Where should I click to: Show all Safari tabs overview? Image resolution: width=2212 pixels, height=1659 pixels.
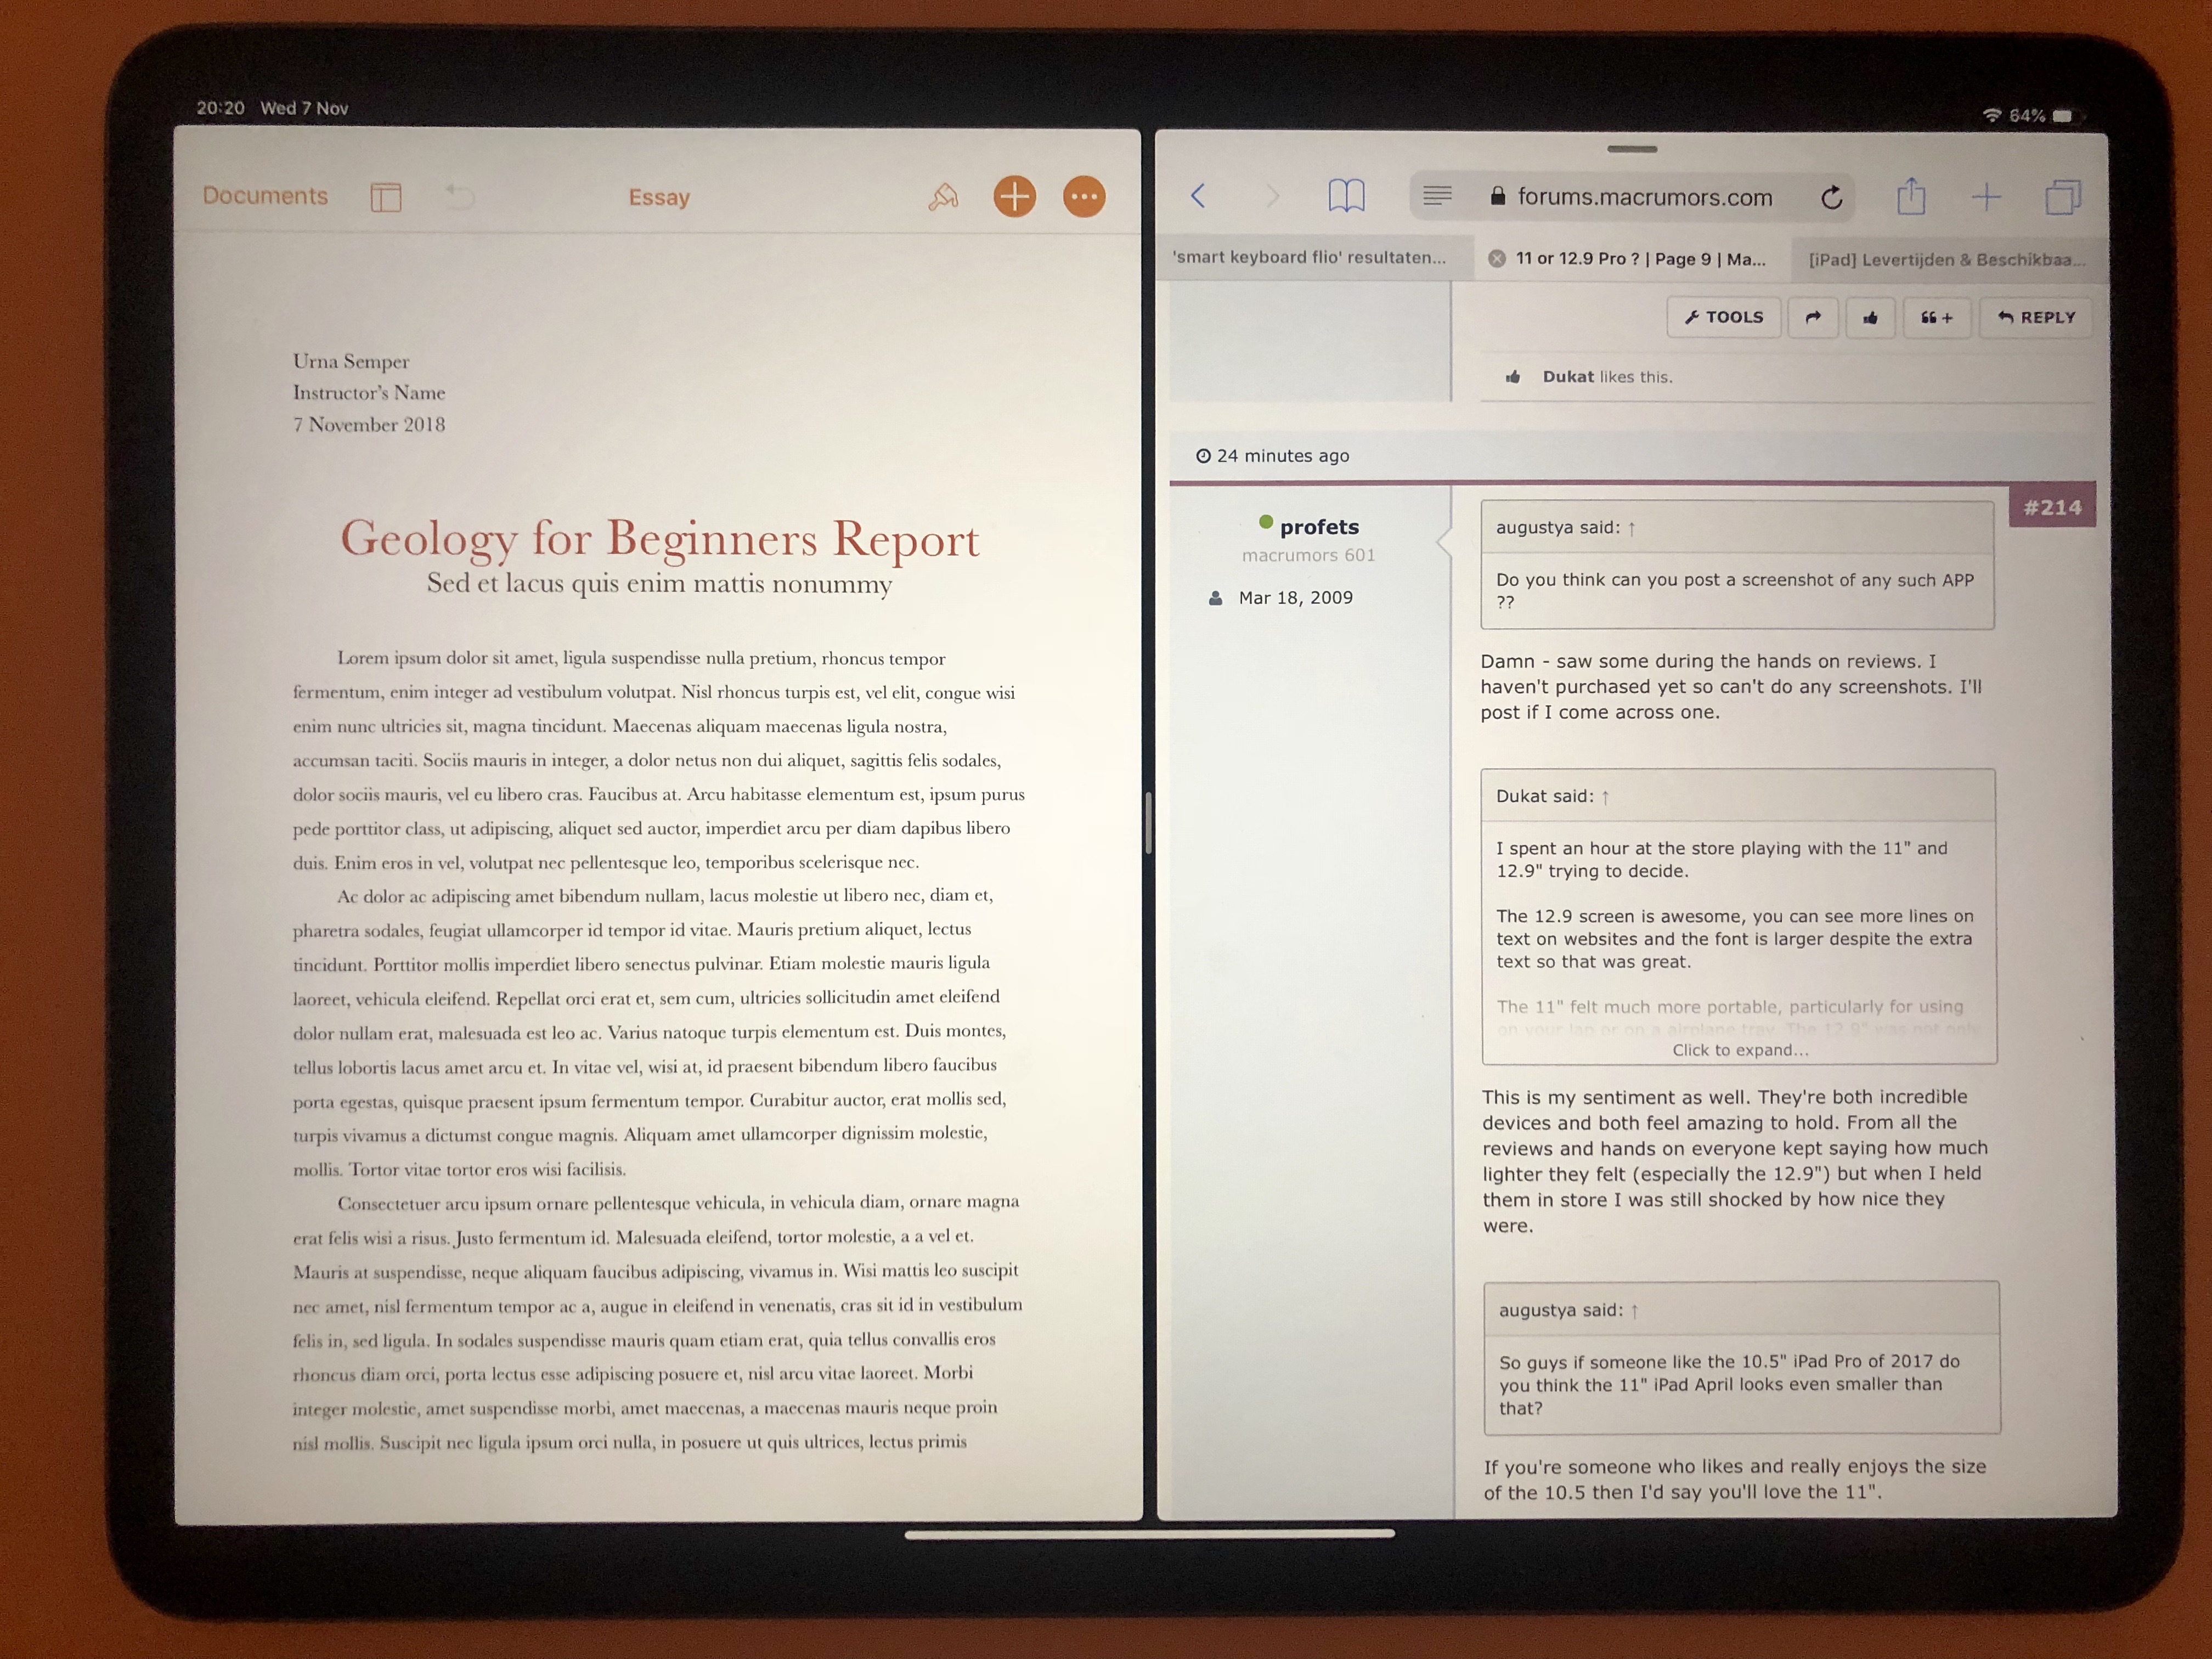point(2062,197)
